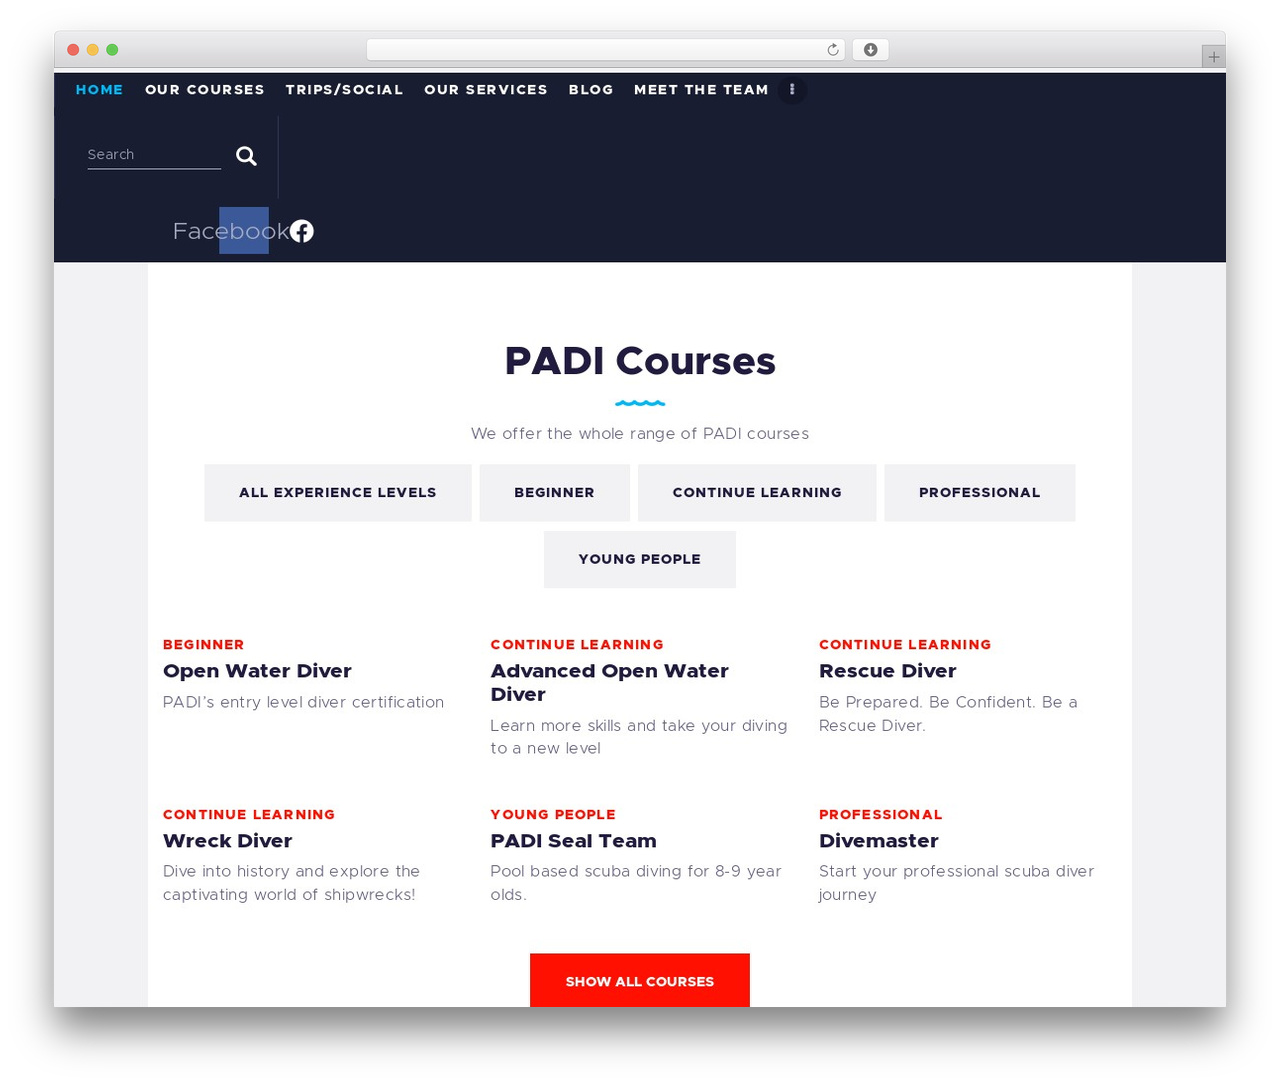Click Professional label above Divemaster
Image resolution: width=1280 pixels, height=1084 pixels.
point(881,815)
